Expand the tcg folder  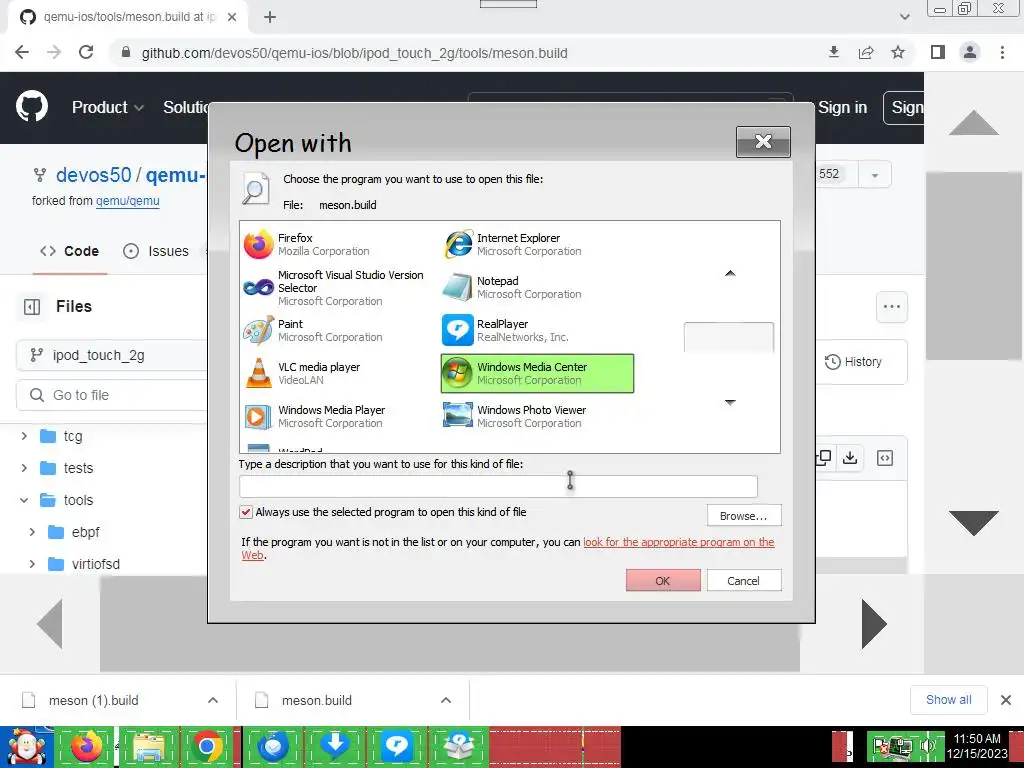coord(24,436)
